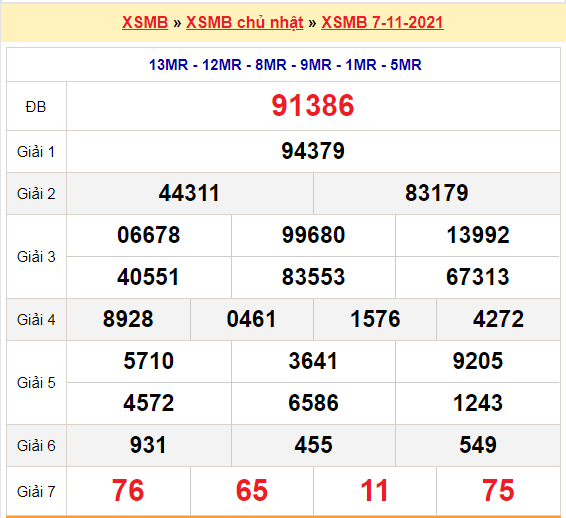The image size is (566, 518).
Task: Open the XSMB chủ nhật link
Action: [x=244, y=22]
